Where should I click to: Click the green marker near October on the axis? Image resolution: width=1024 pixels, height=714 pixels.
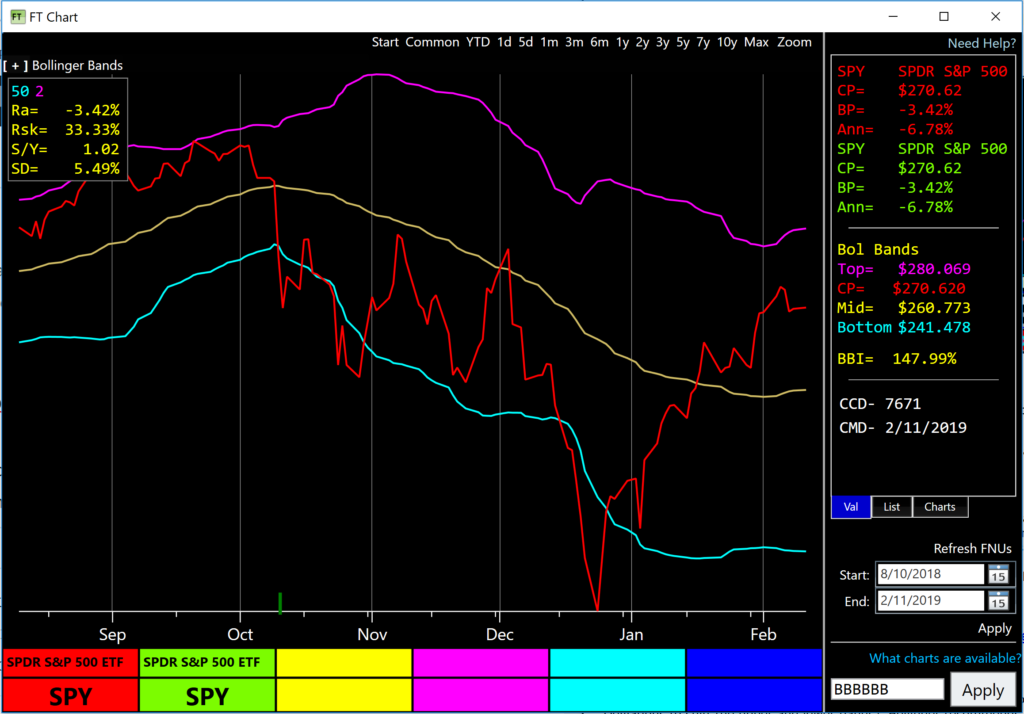point(280,604)
